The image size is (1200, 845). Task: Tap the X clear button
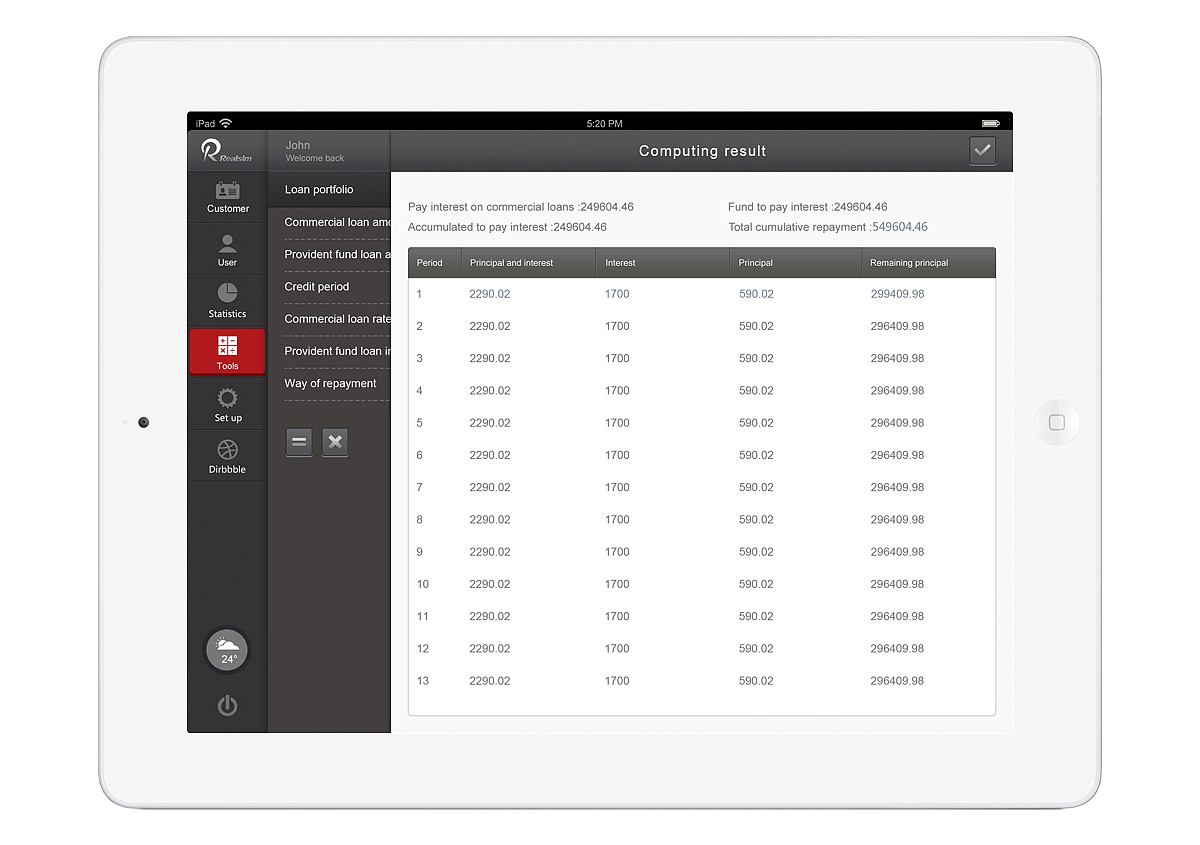[x=335, y=442]
